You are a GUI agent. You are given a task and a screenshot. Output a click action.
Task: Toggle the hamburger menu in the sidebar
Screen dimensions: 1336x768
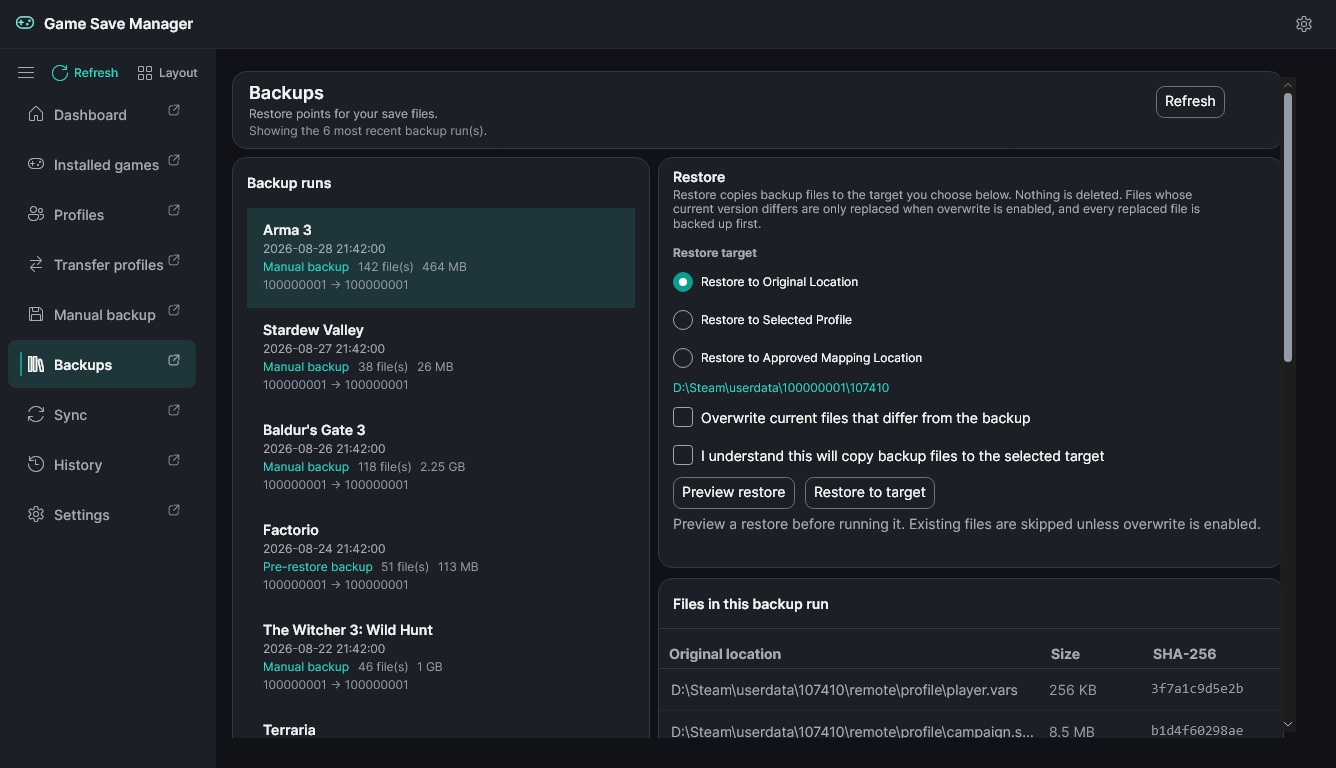(26, 73)
